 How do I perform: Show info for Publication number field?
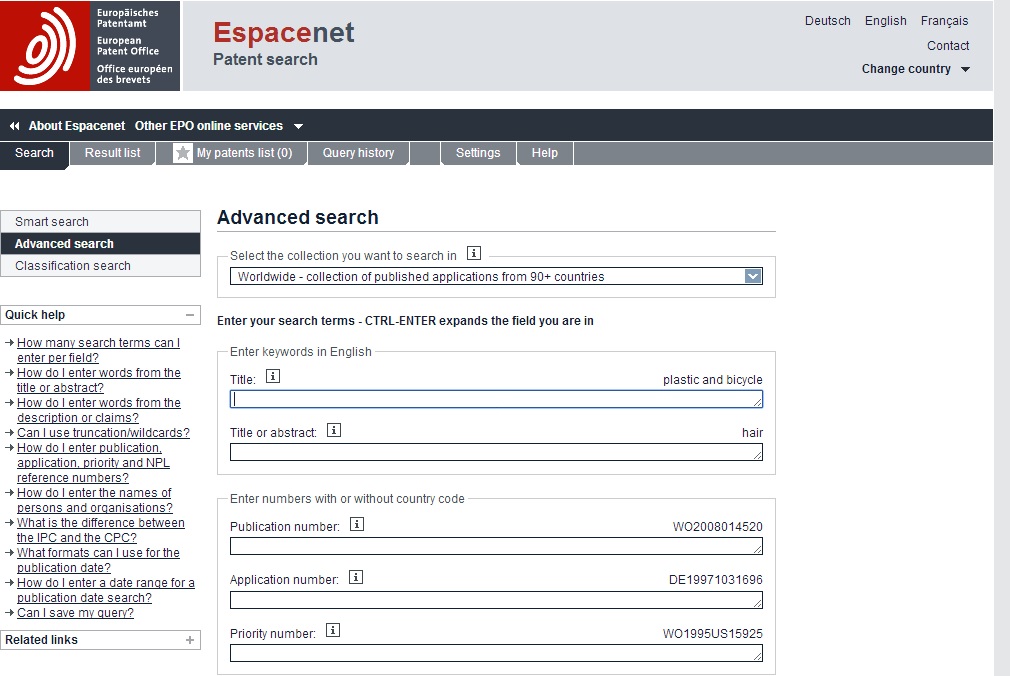(357, 524)
